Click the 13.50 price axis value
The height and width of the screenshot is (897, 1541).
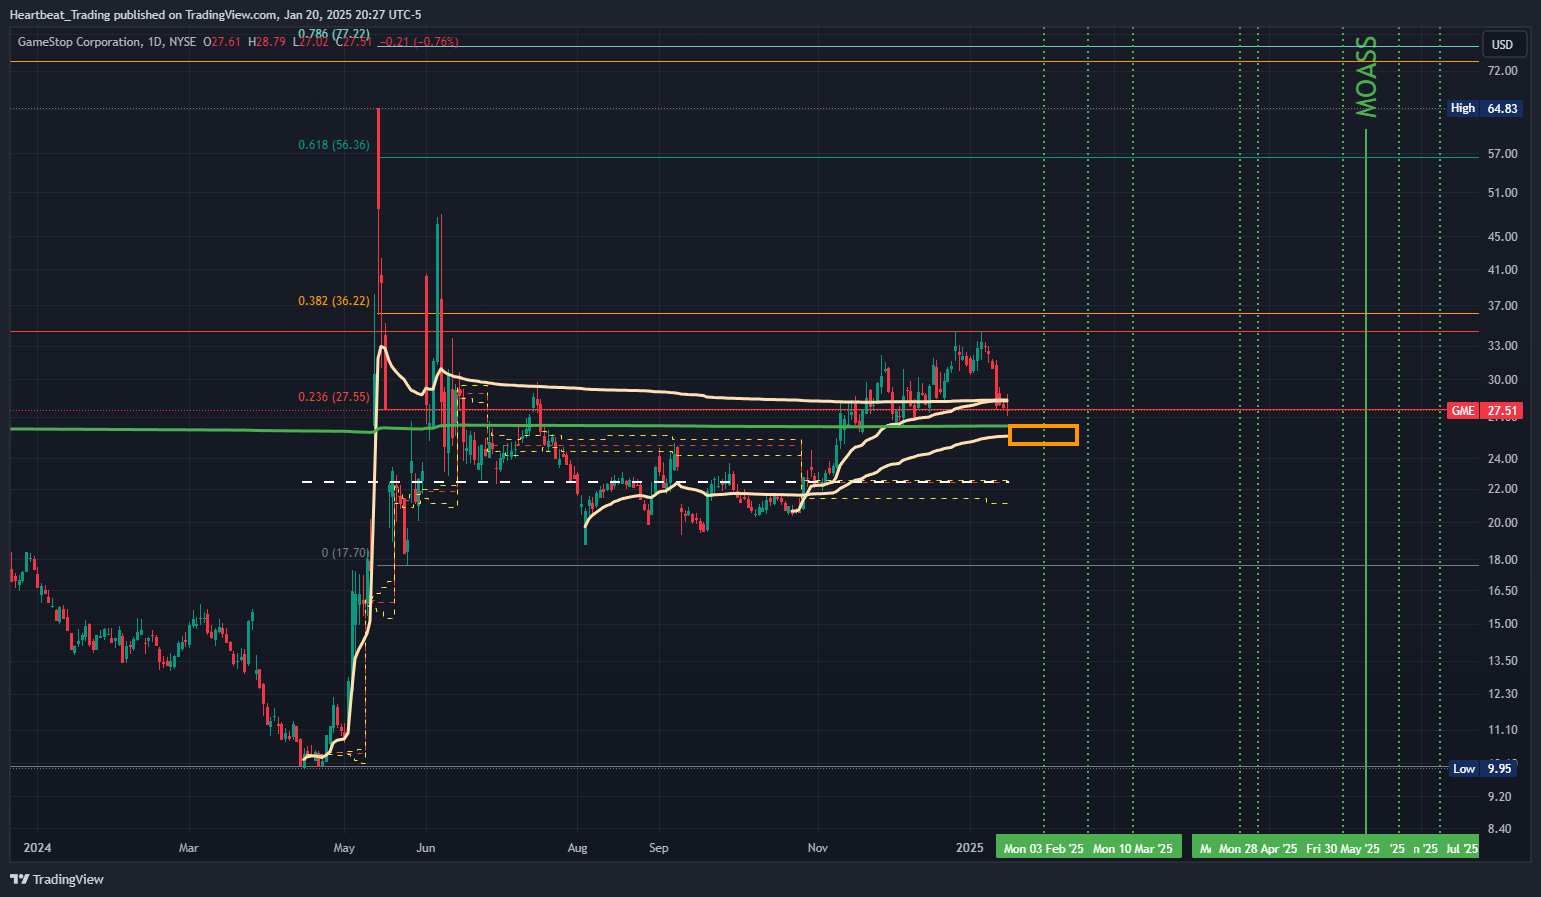(1502, 661)
